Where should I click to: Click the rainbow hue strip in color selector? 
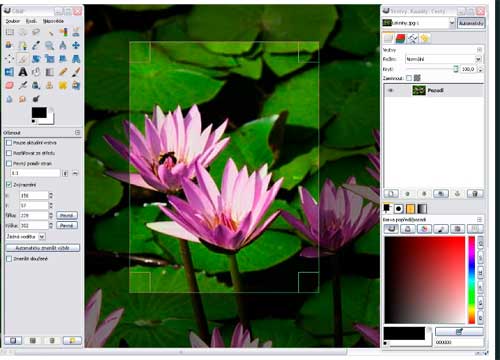point(471,280)
